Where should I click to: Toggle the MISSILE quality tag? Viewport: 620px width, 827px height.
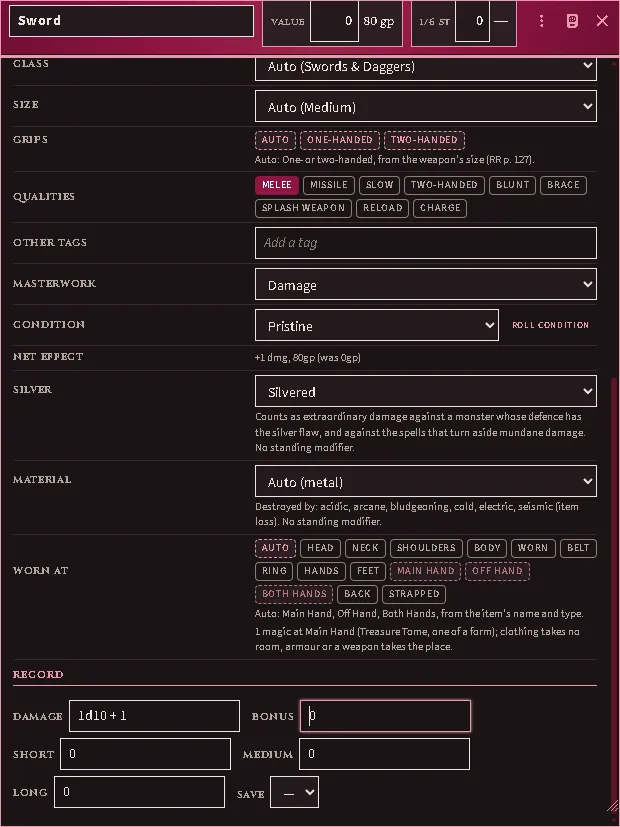pyautogui.click(x=328, y=185)
